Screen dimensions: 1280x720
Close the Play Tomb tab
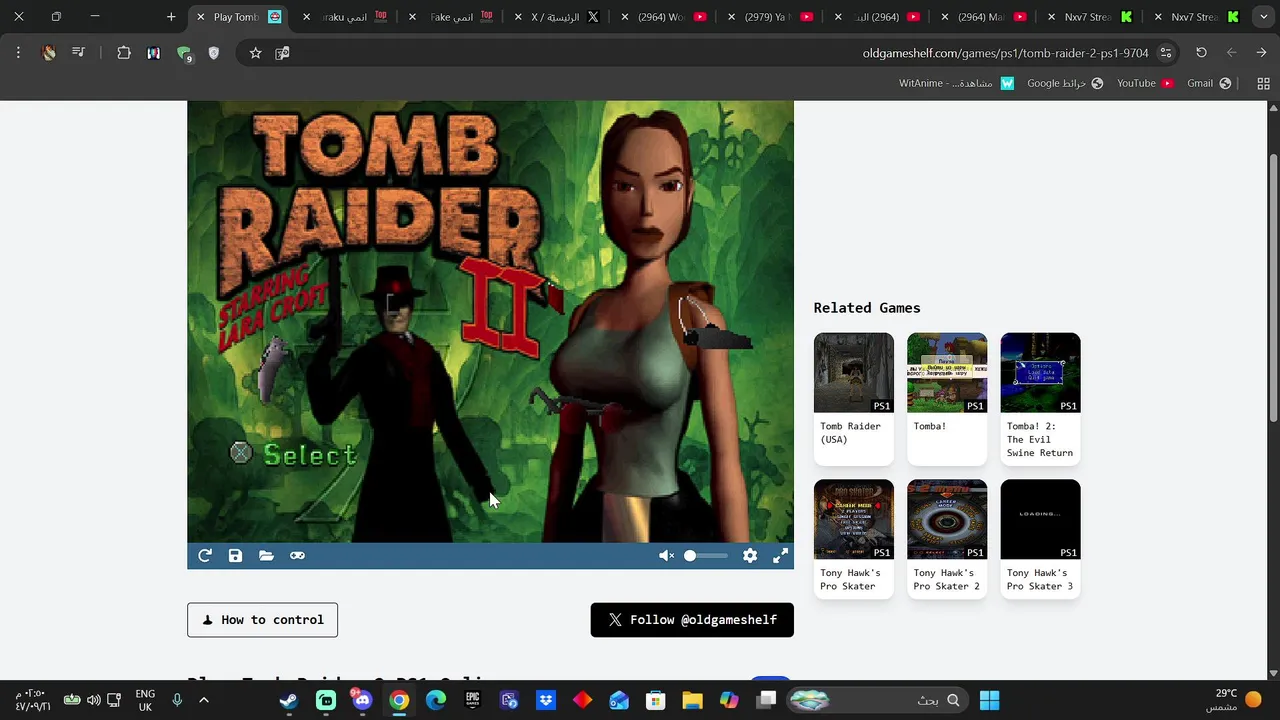(201, 17)
